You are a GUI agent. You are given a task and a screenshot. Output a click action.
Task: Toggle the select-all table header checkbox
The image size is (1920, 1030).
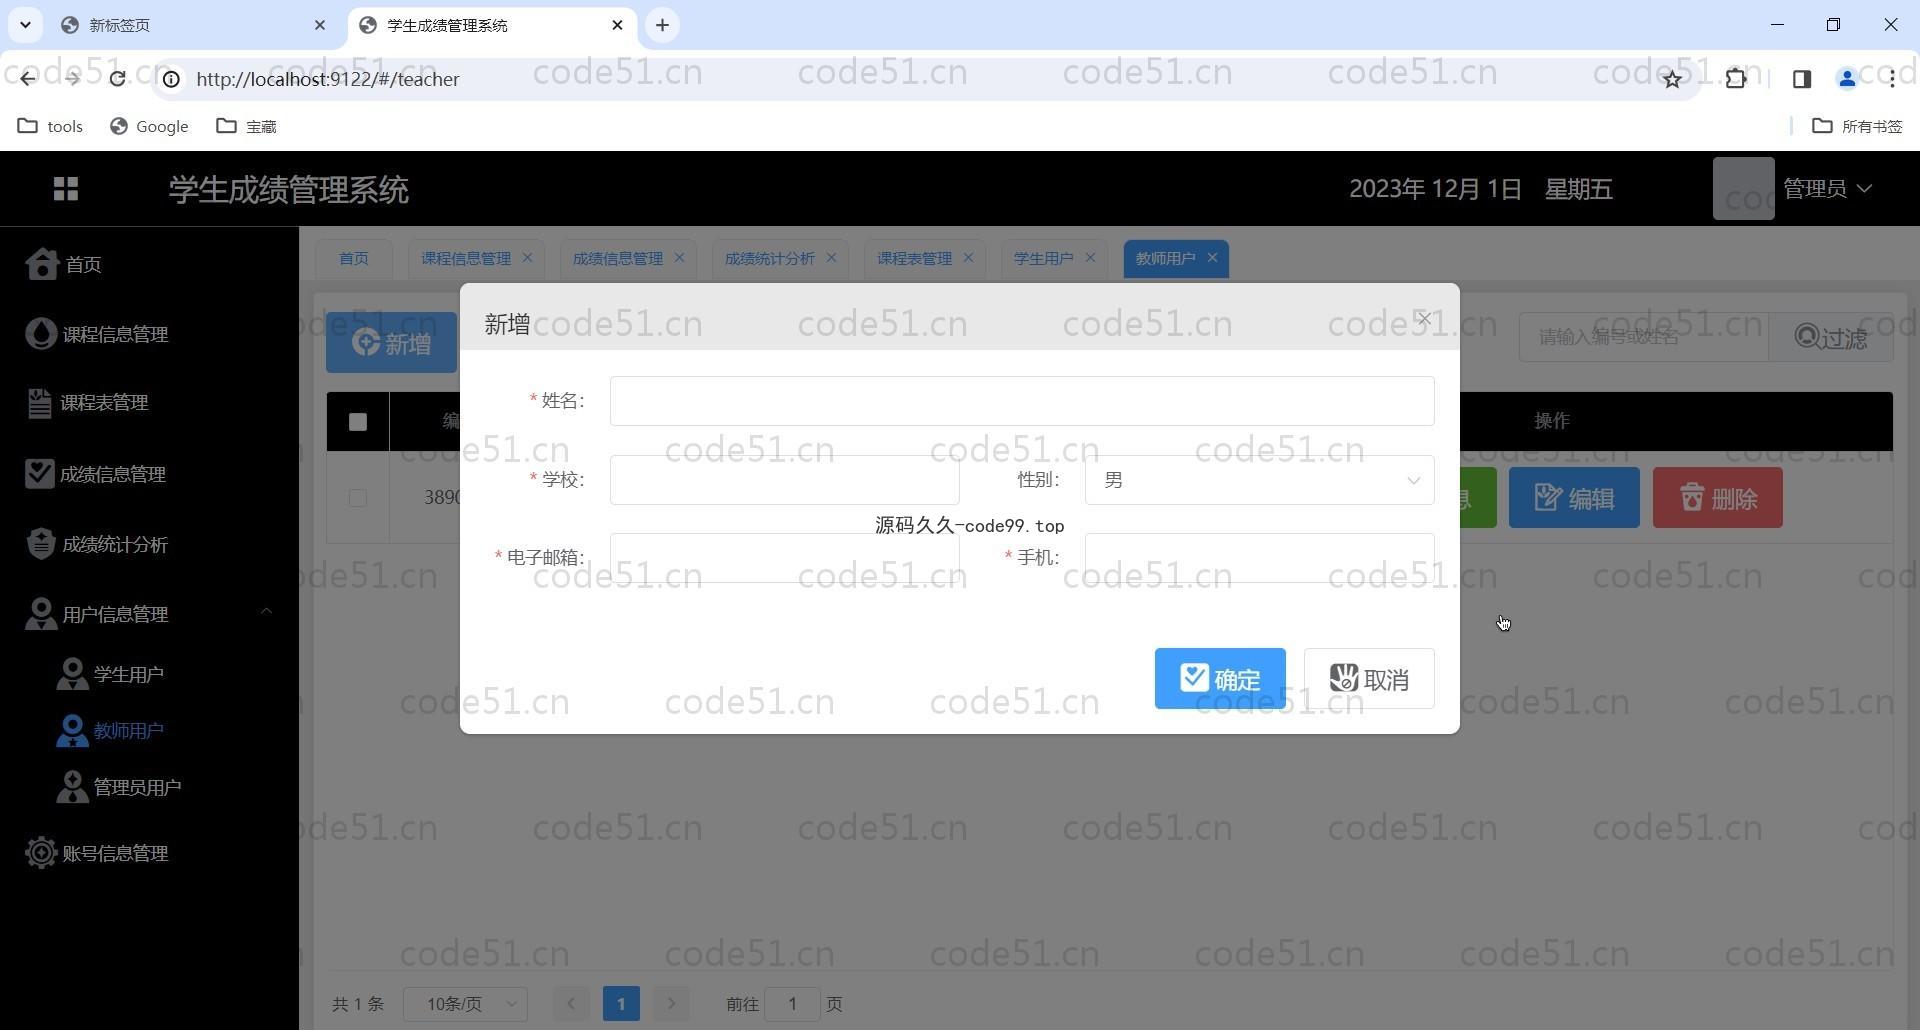point(358,422)
